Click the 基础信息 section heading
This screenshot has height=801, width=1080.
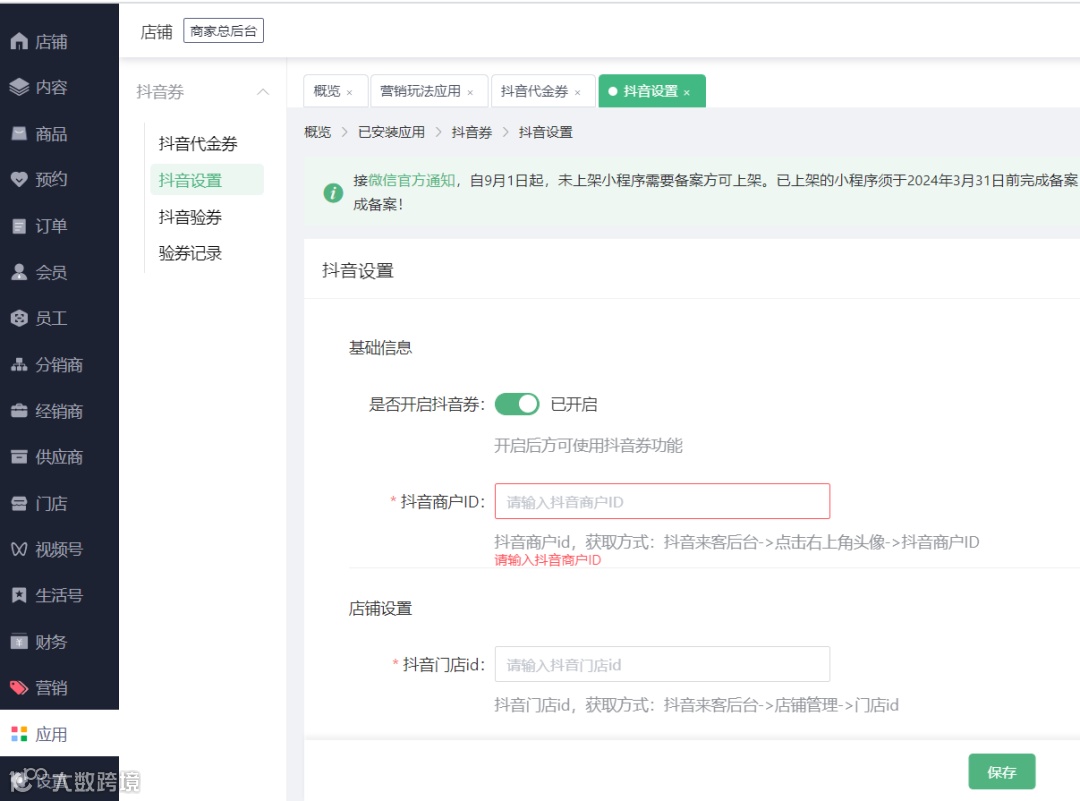380,348
